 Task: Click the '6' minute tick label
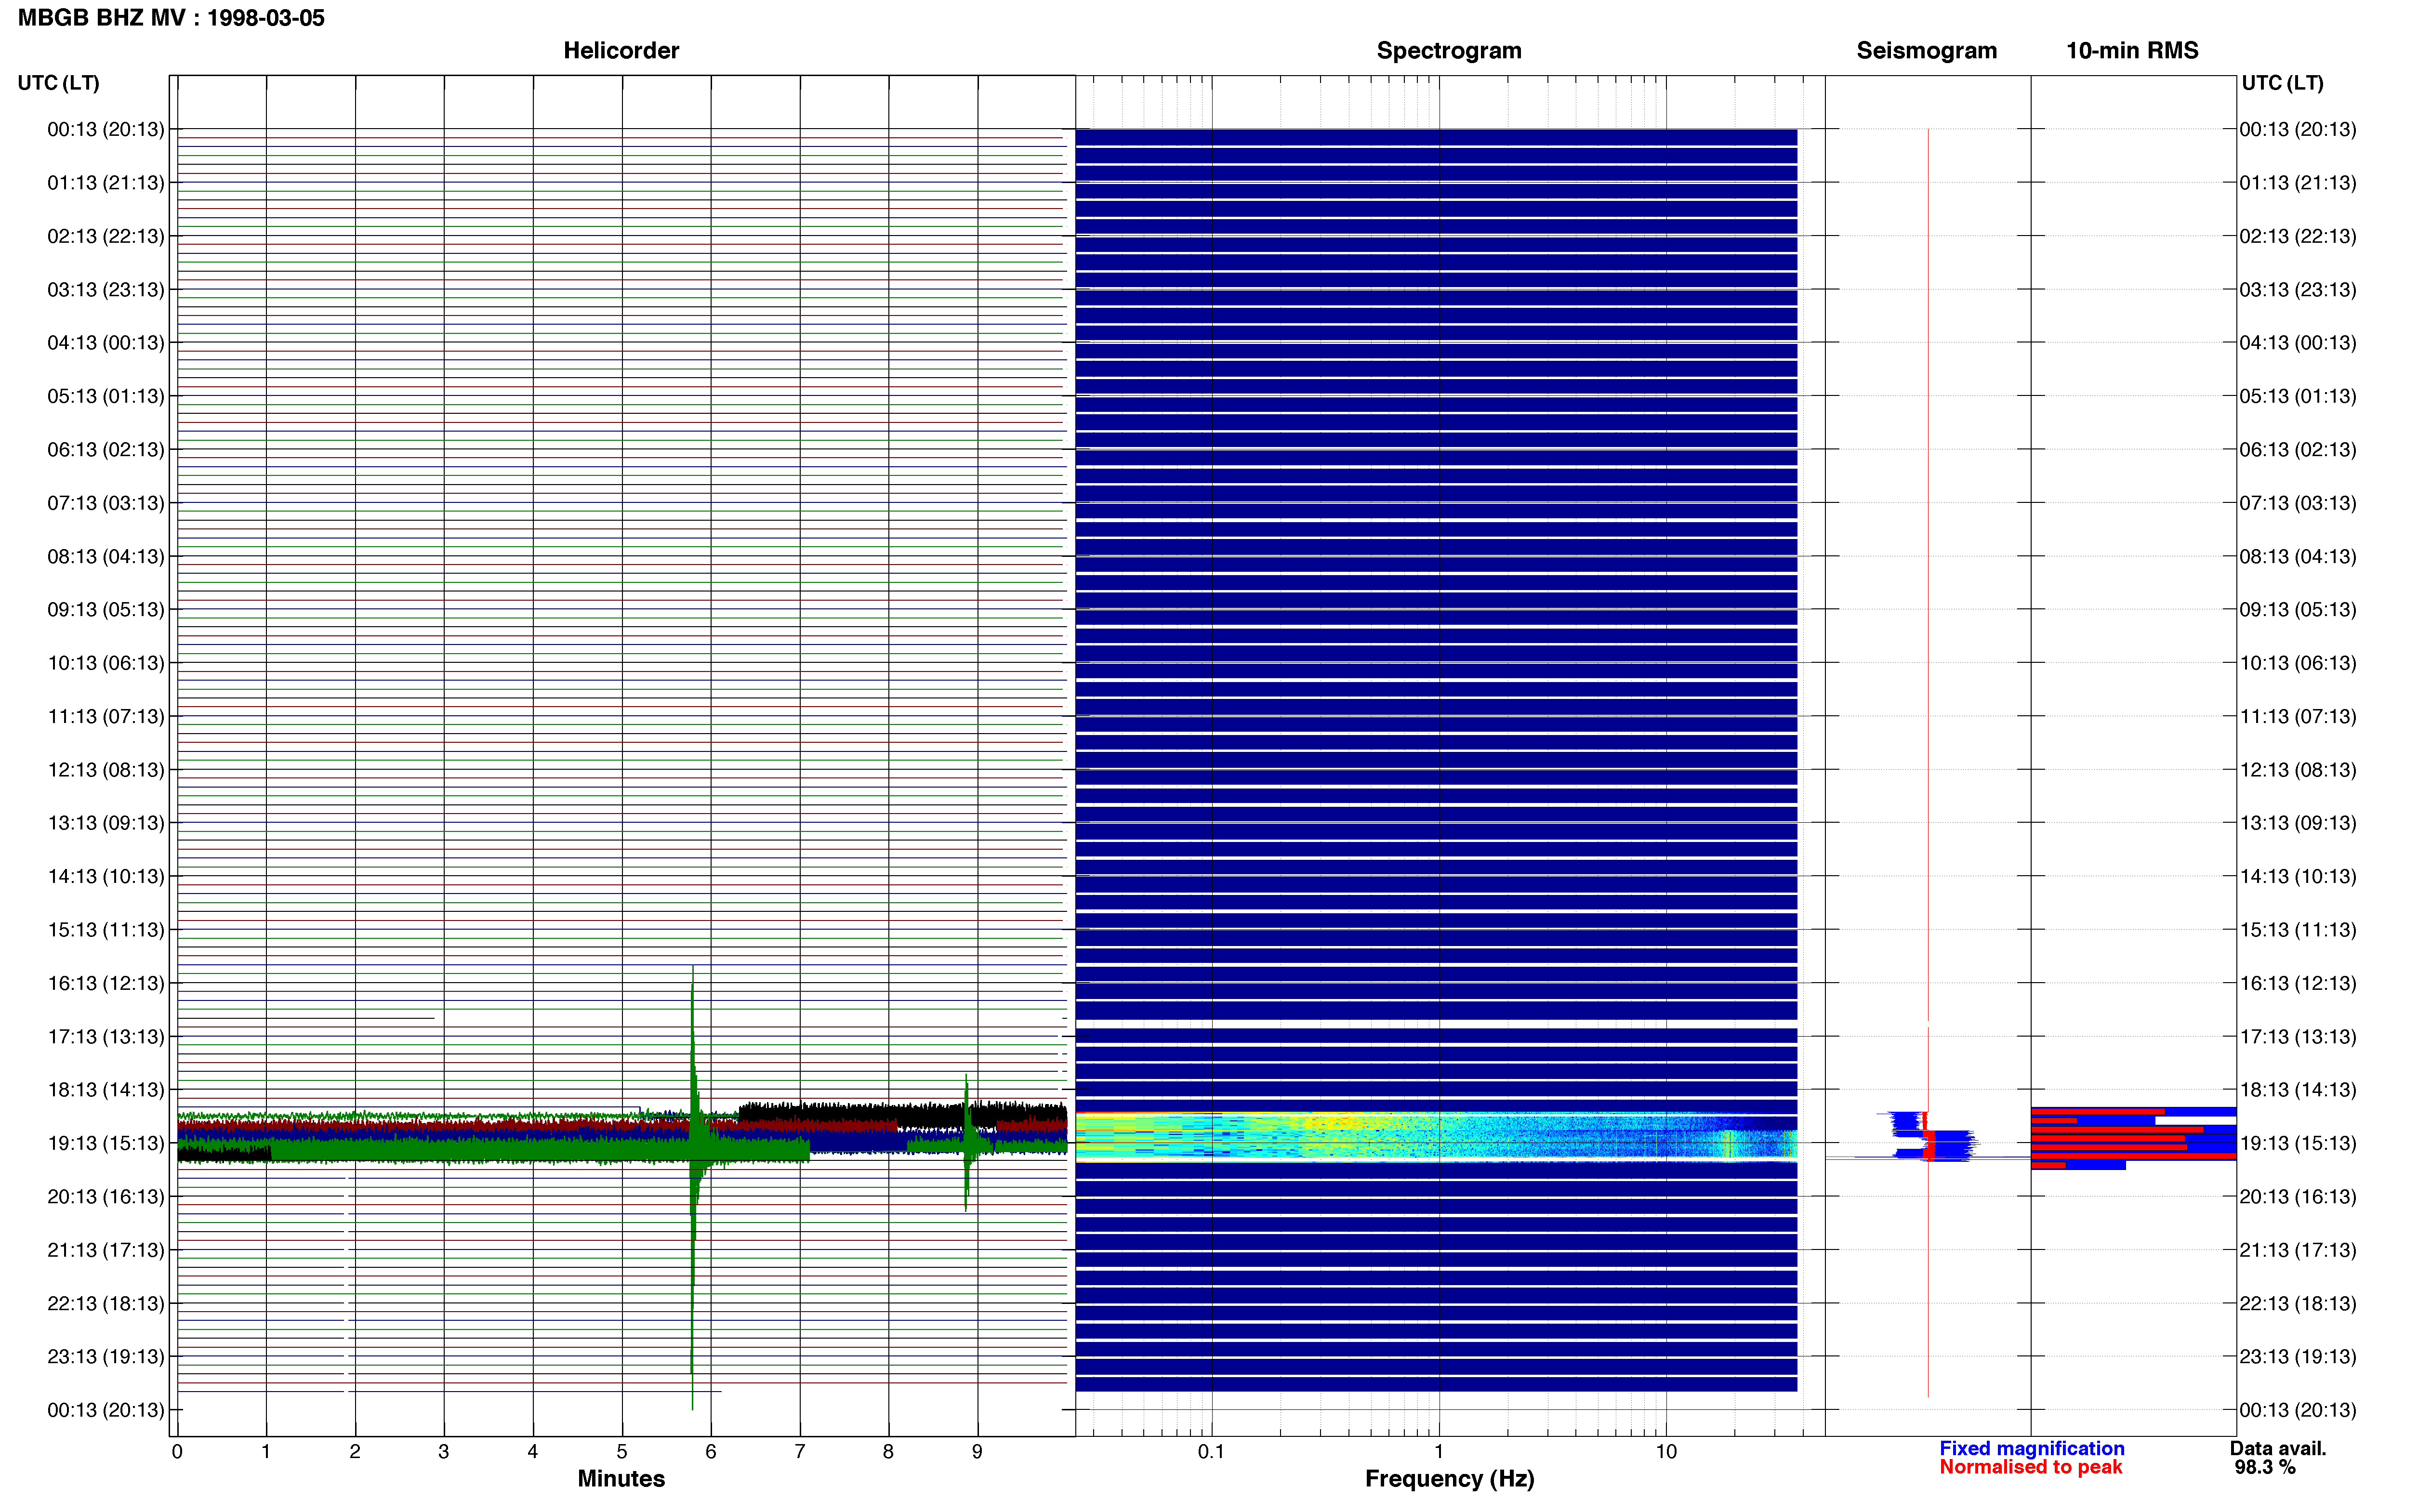(711, 1451)
